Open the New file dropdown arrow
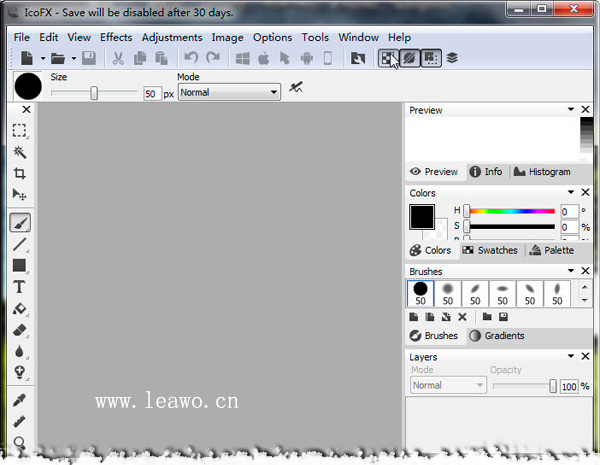 (x=43, y=59)
